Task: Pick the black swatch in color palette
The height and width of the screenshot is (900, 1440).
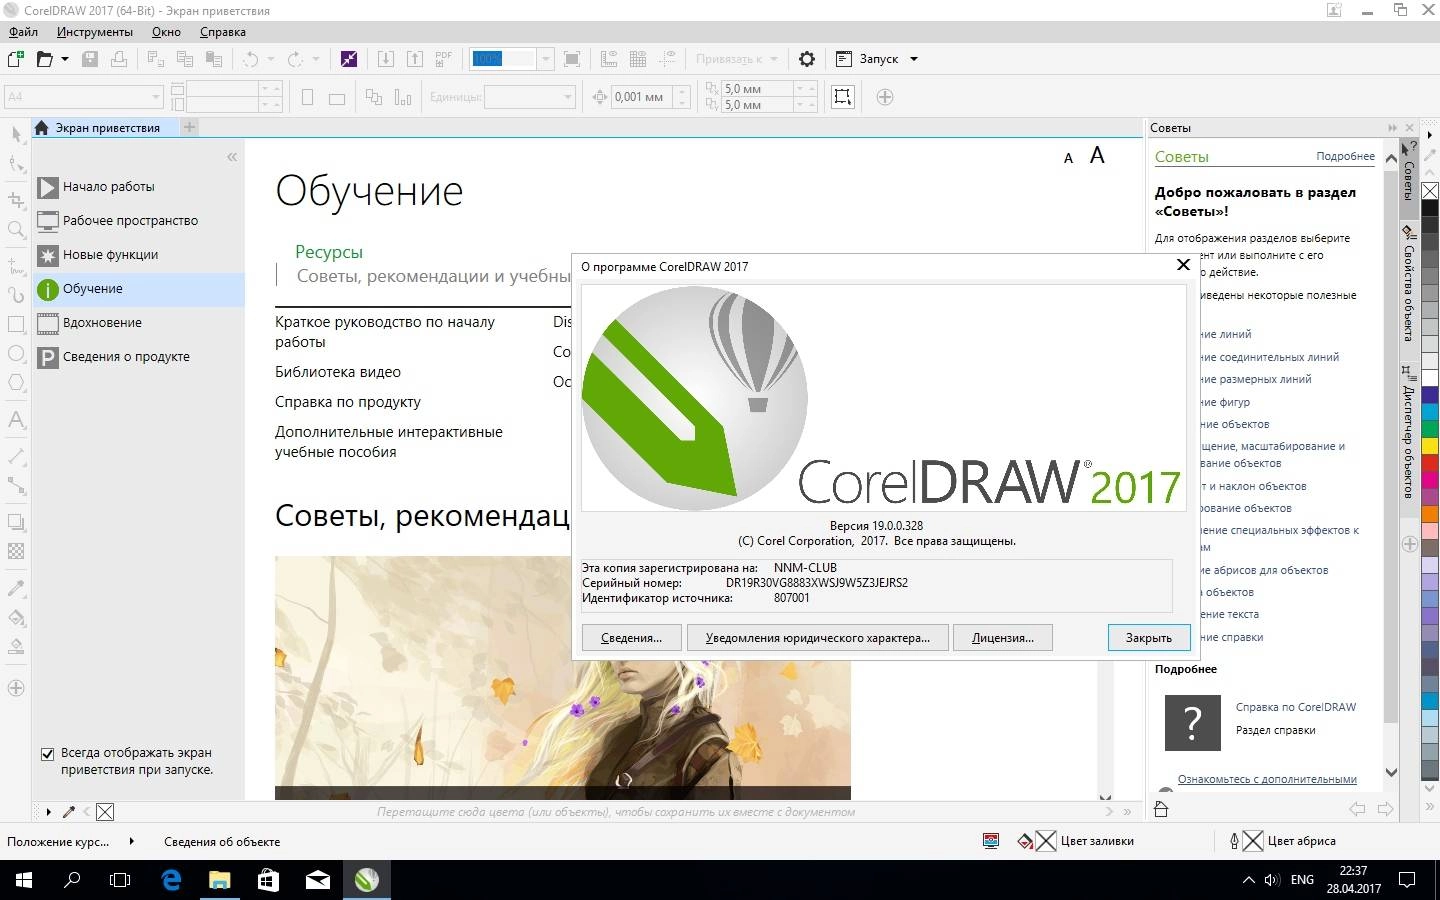Action: click(x=1430, y=208)
